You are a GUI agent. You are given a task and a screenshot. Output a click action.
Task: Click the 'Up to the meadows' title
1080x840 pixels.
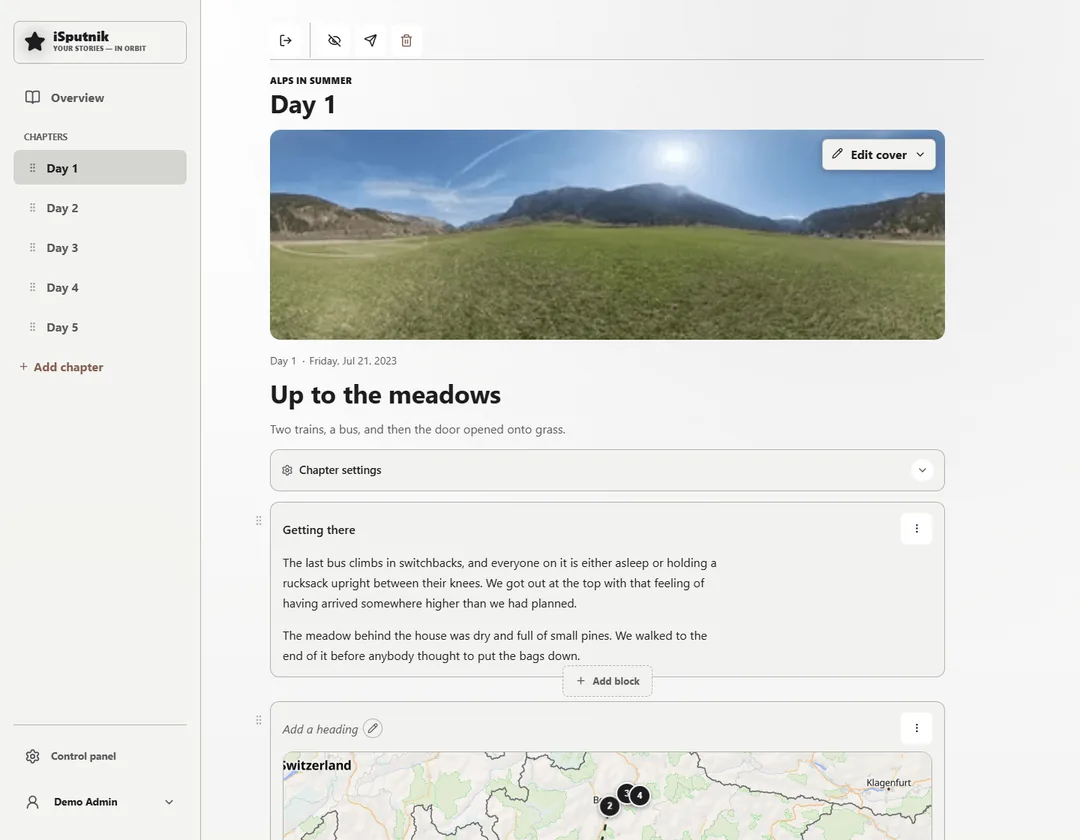[x=385, y=395]
